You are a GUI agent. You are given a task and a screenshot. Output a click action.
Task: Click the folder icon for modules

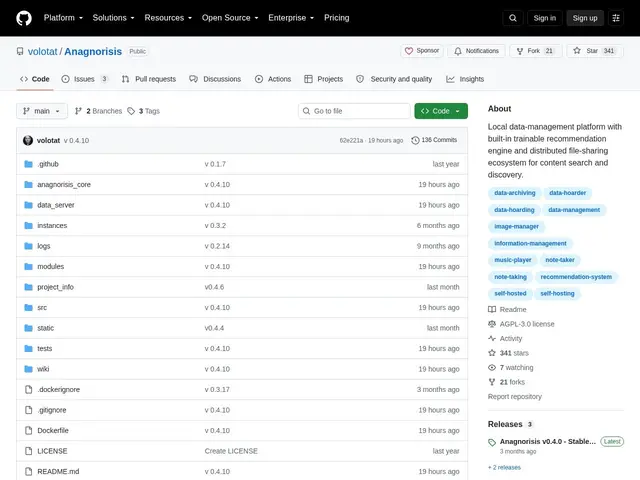[x=28, y=267]
